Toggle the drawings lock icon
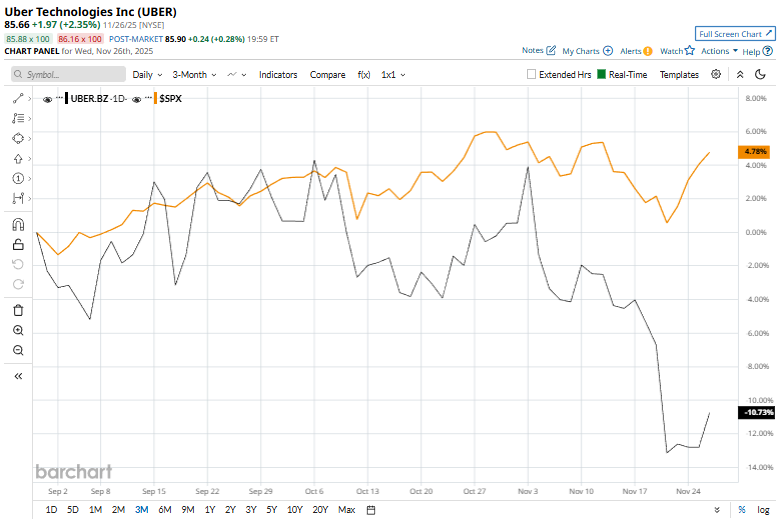The image size is (777, 526). point(18,244)
